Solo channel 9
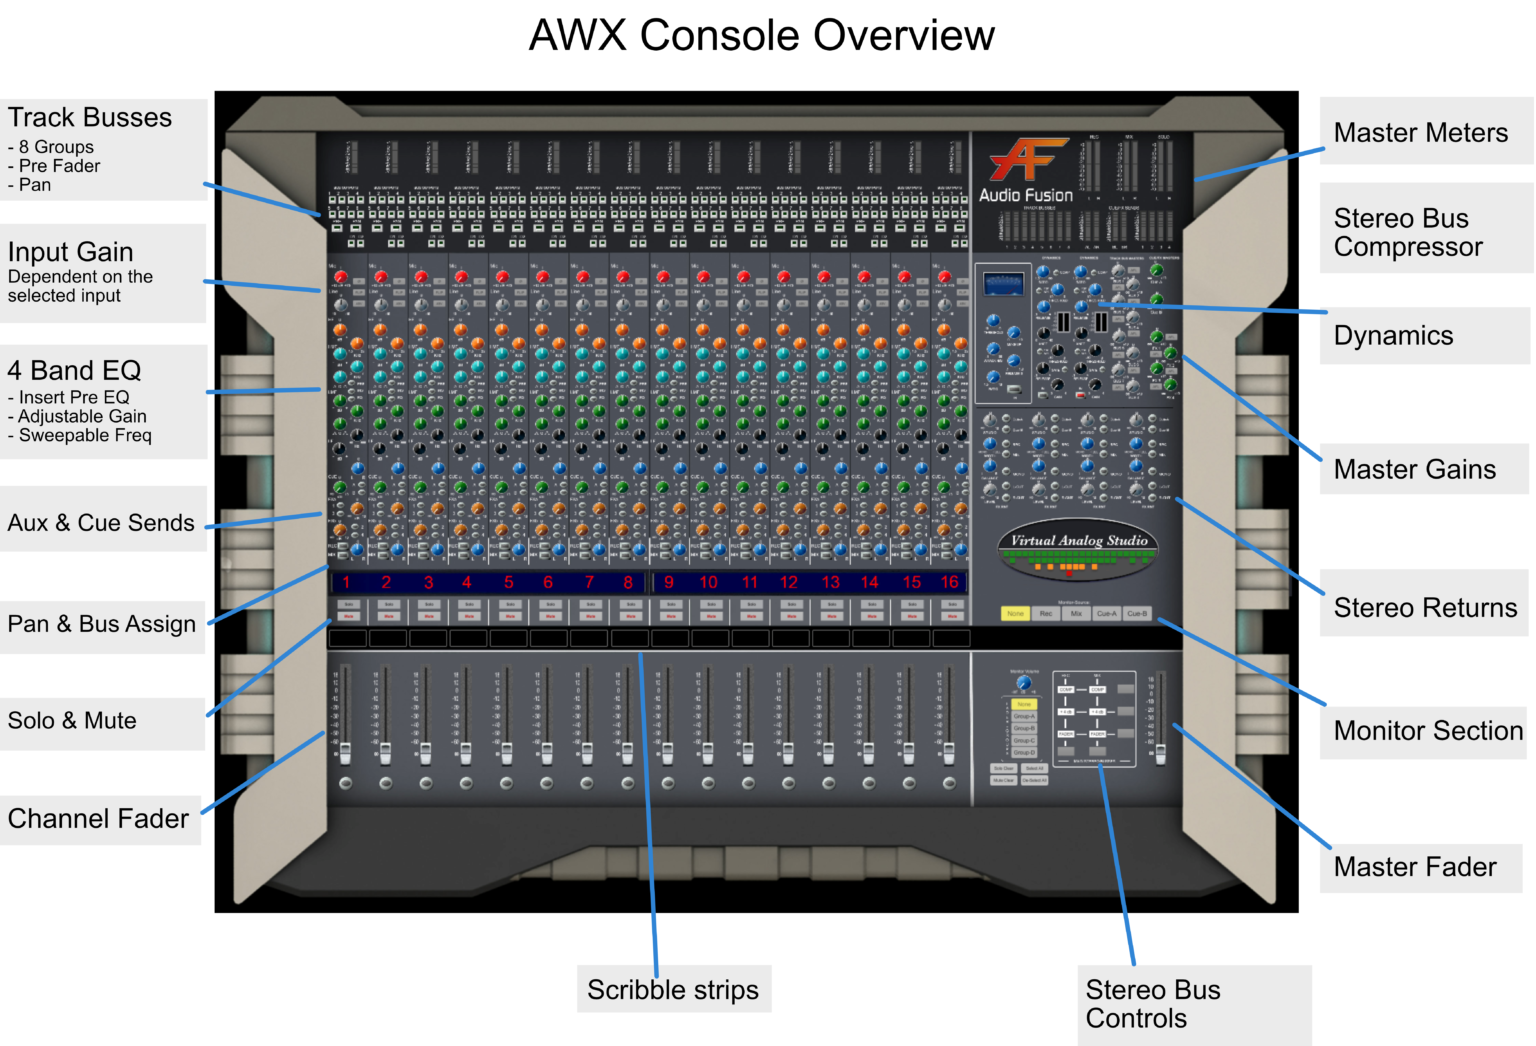1536x1046 pixels. (x=671, y=604)
